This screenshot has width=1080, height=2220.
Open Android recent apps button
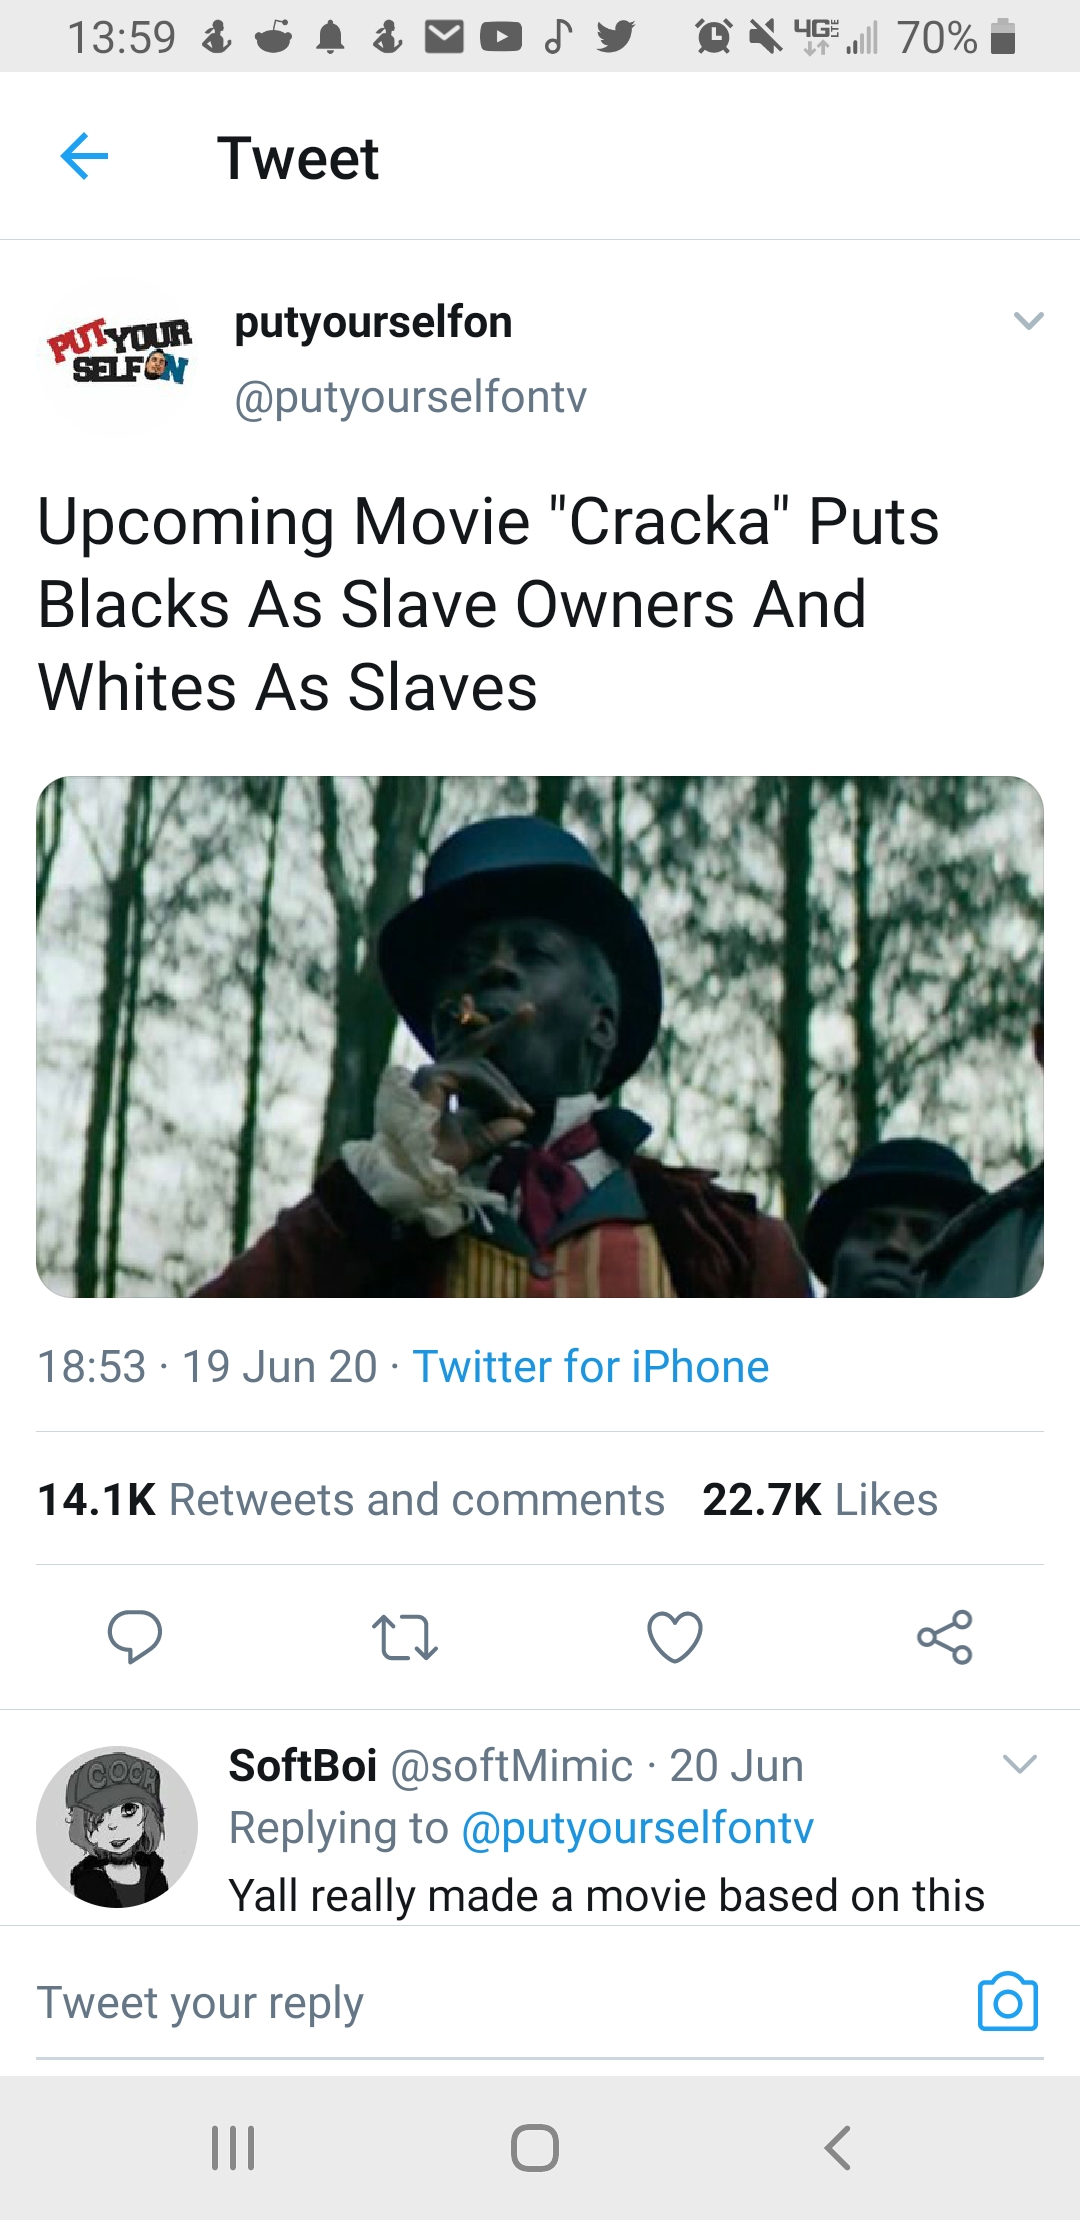click(x=234, y=2147)
